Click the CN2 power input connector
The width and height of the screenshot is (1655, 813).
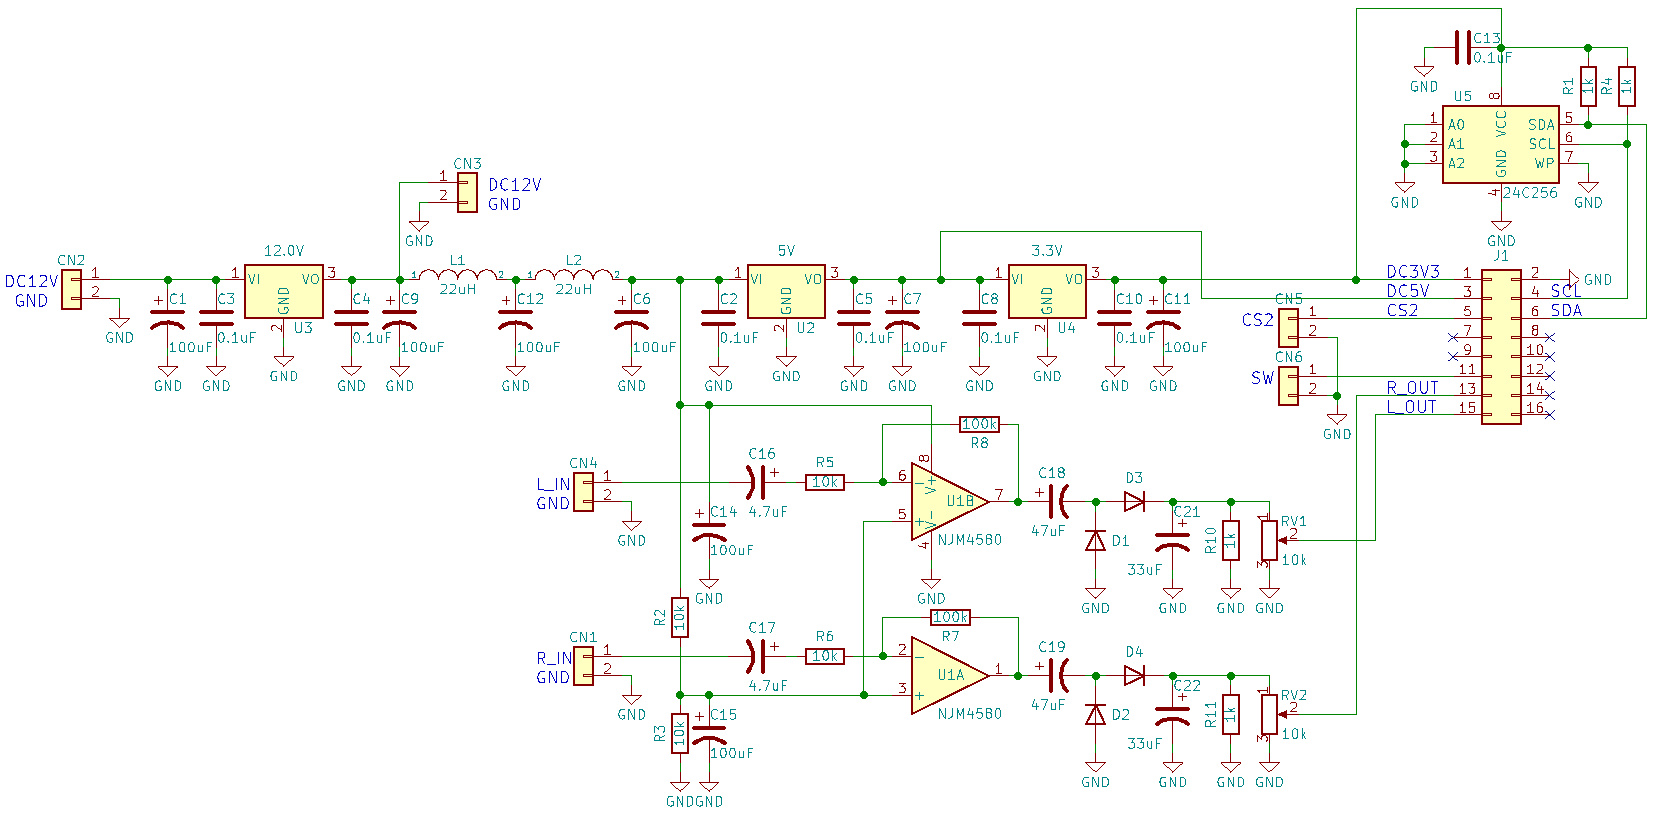71,289
